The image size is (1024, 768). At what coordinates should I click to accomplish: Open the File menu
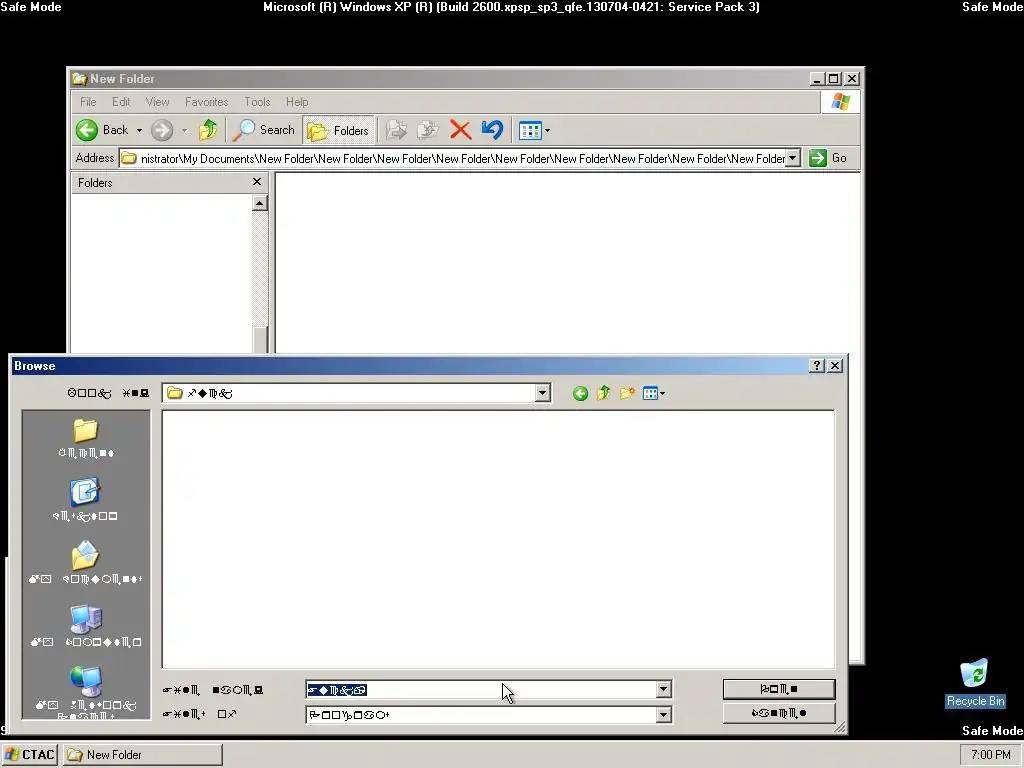[88, 102]
